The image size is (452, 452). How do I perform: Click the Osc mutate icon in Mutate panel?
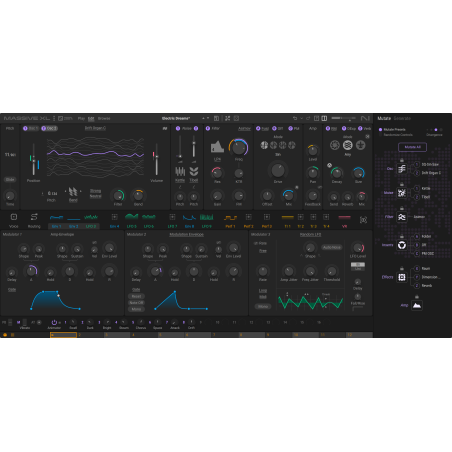pos(402,169)
